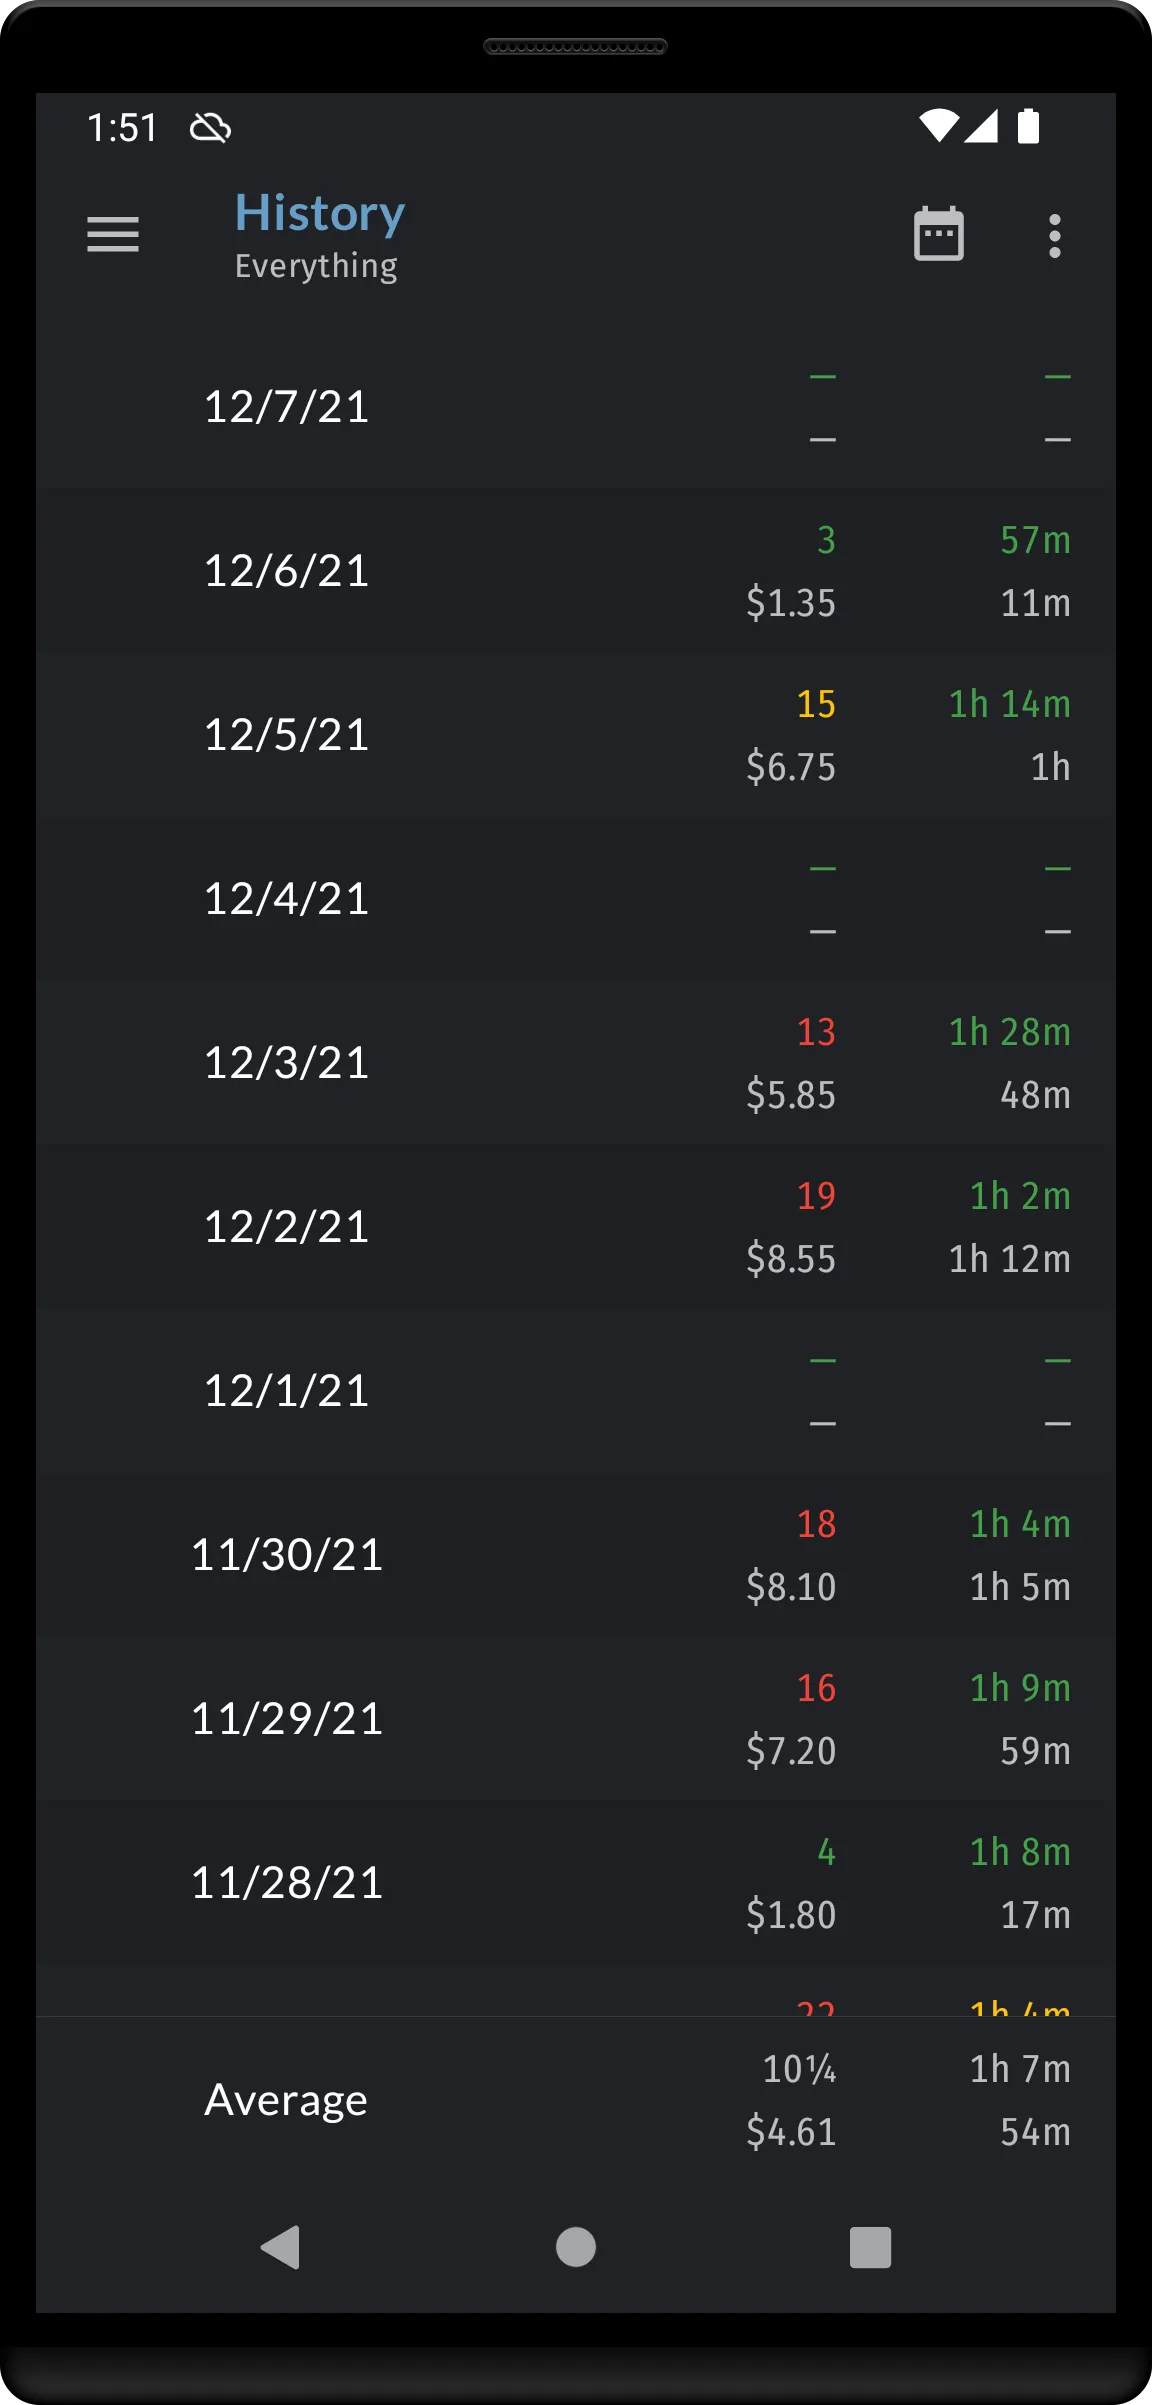Viewport: 1152px width, 2405px height.
Task: View the 11/30/21 entry
Action: pyautogui.click(x=576, y=1555)
